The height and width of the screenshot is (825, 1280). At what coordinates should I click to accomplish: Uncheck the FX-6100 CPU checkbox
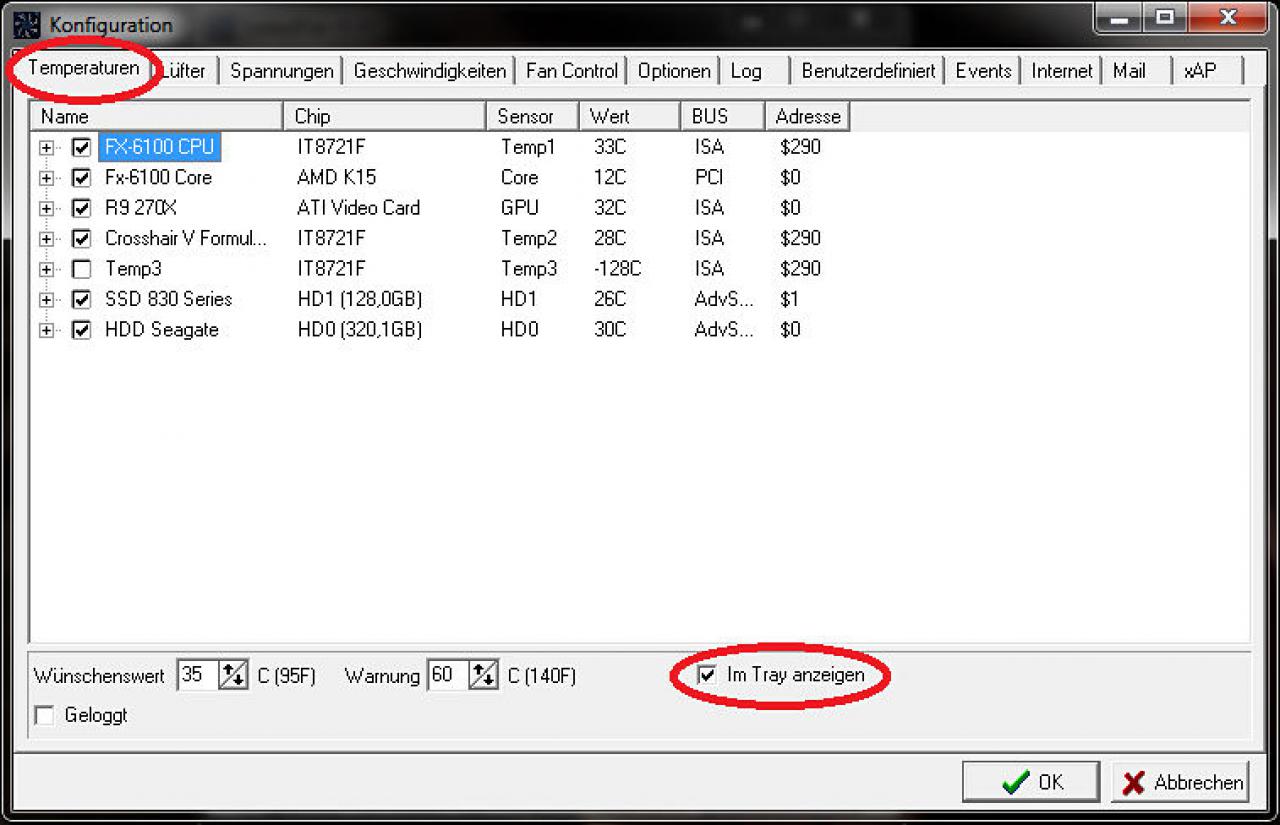tap(82, 148)
